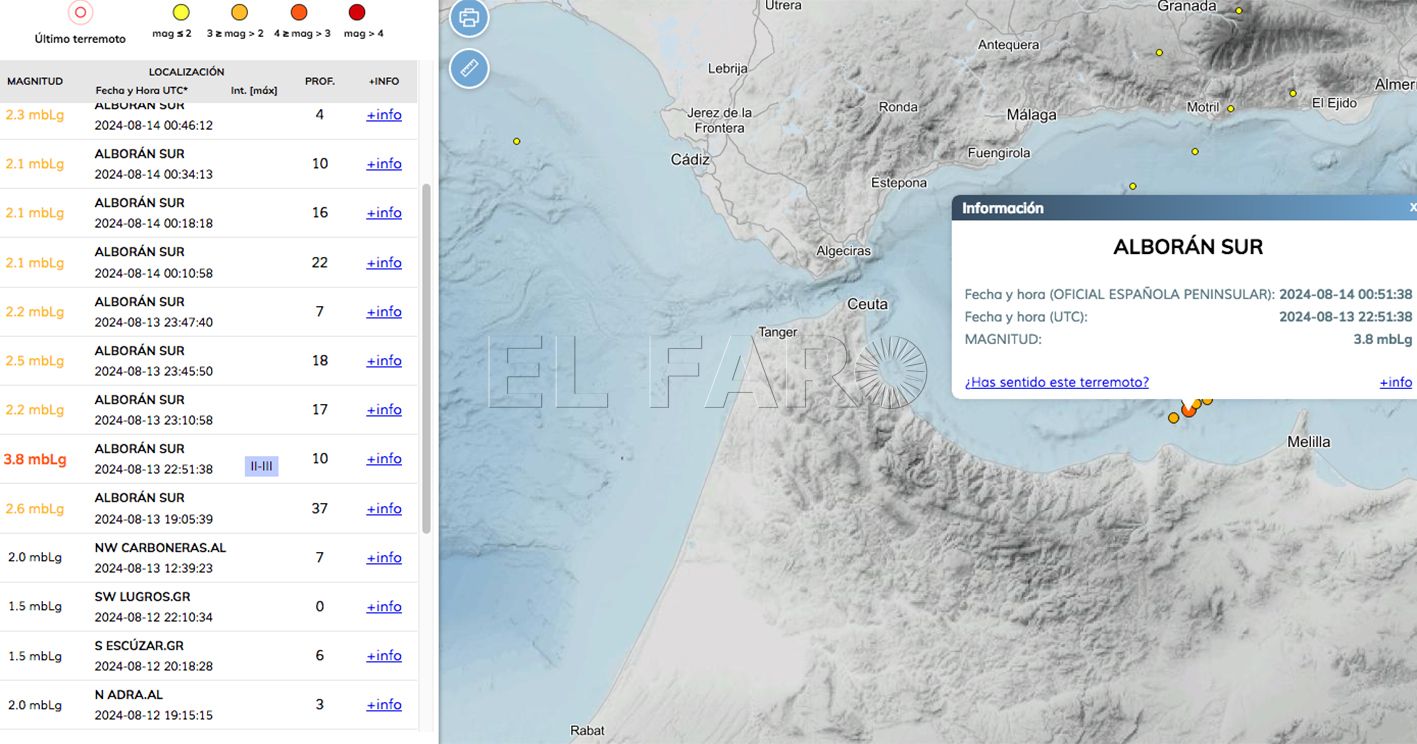The width and height of the screenshot is (1417, 744).
Task: Click the MAGNITUD column header
Action: (35, 81)
